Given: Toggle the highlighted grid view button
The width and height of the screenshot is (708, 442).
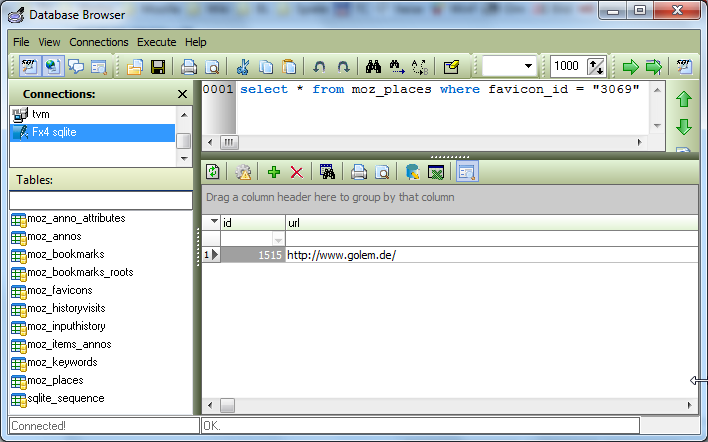Looking at the screenshot, I should 466,172.
